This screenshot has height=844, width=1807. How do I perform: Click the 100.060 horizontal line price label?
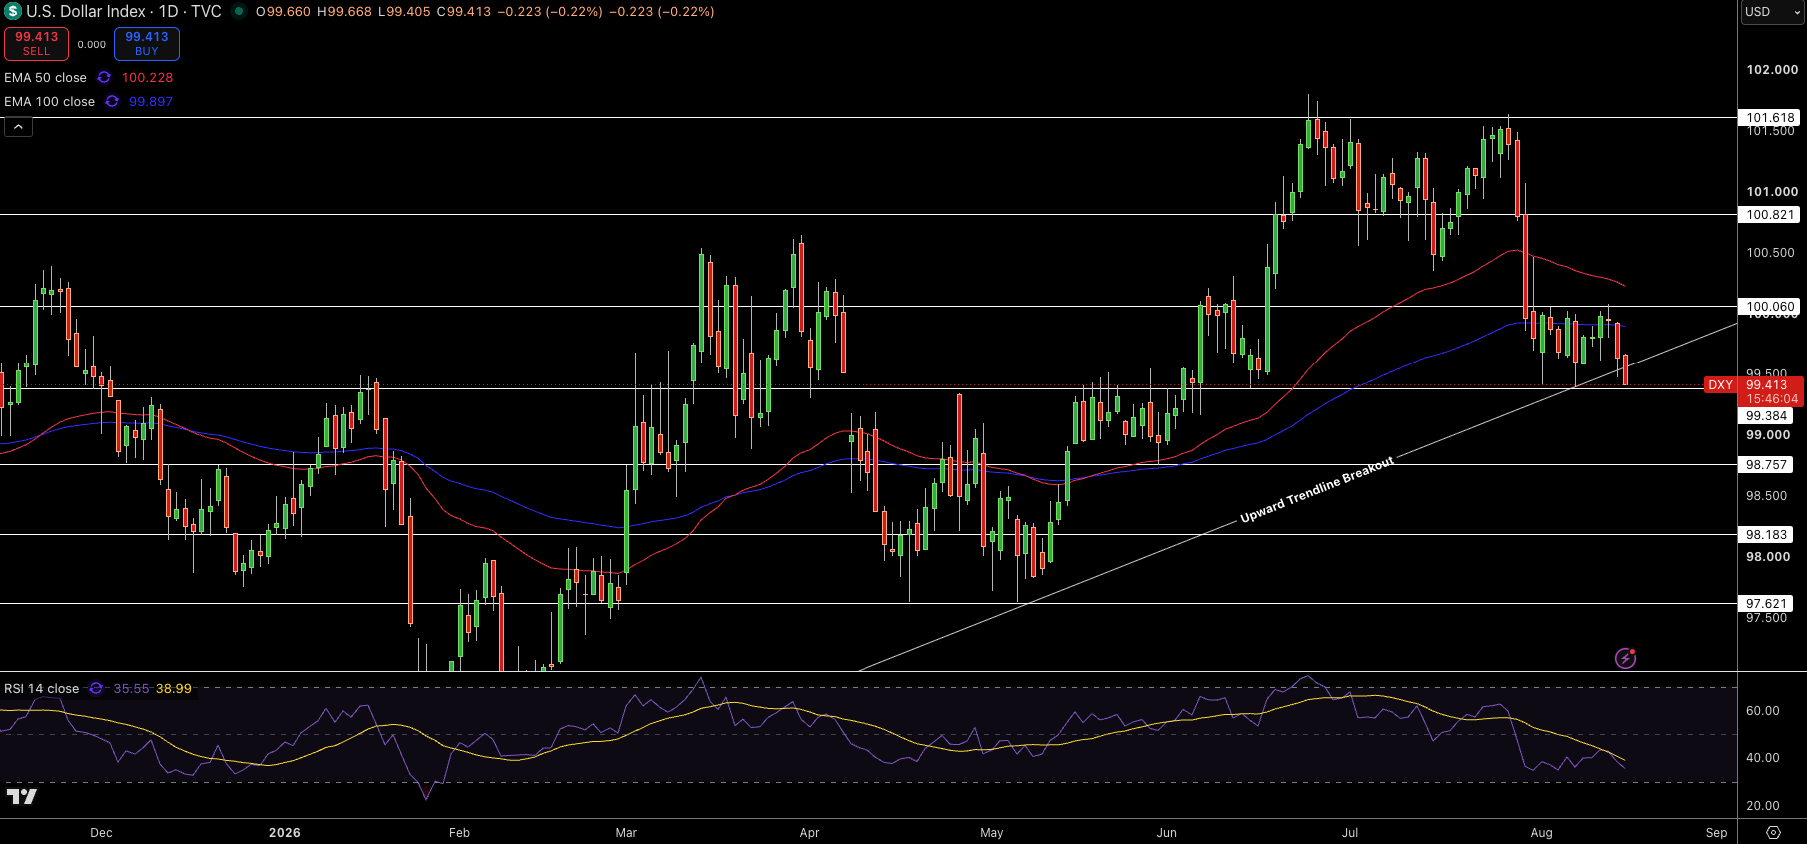pos(1770,307)
